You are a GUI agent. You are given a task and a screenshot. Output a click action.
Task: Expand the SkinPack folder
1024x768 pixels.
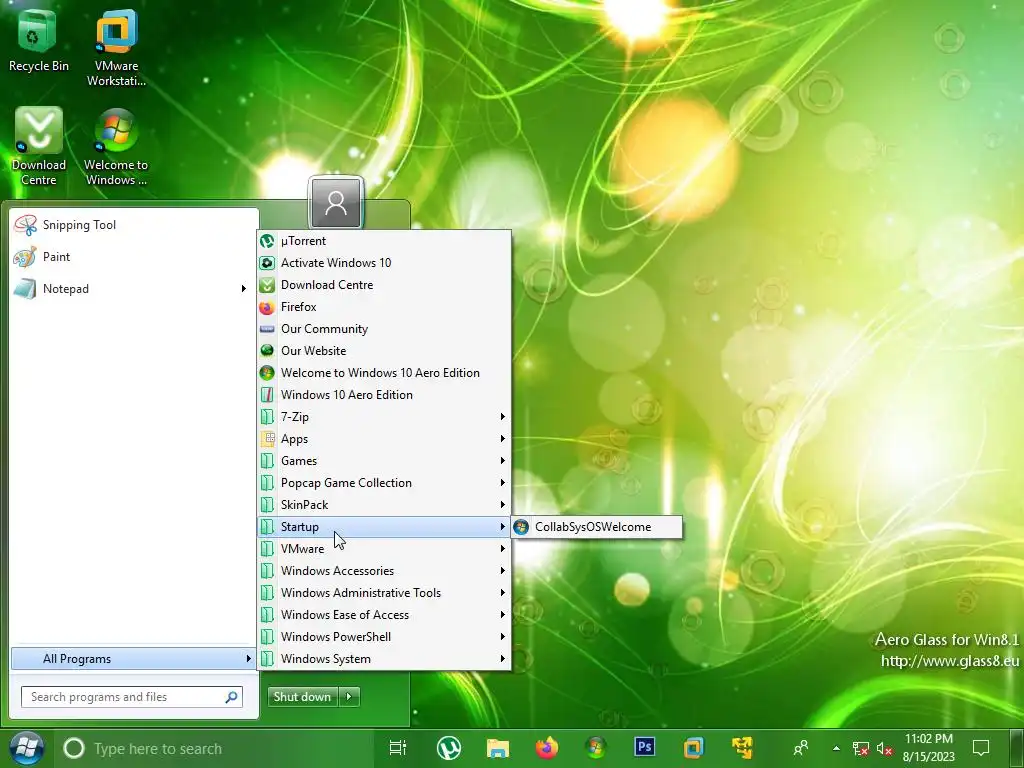click(x=384, y=505)
